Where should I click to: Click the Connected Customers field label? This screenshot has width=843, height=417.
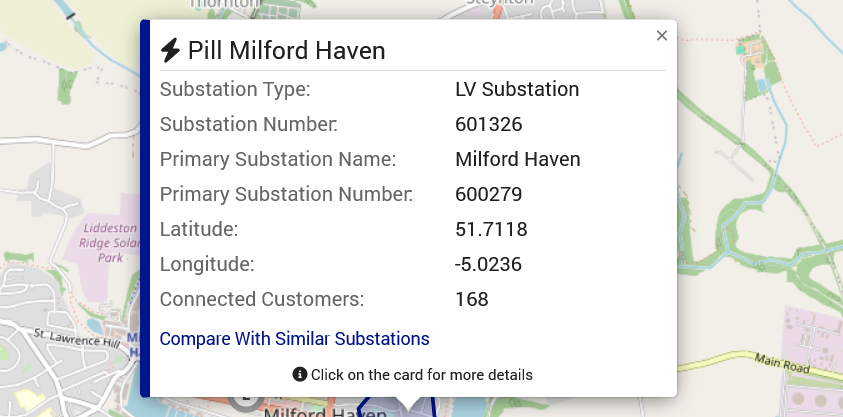point(262,299)
